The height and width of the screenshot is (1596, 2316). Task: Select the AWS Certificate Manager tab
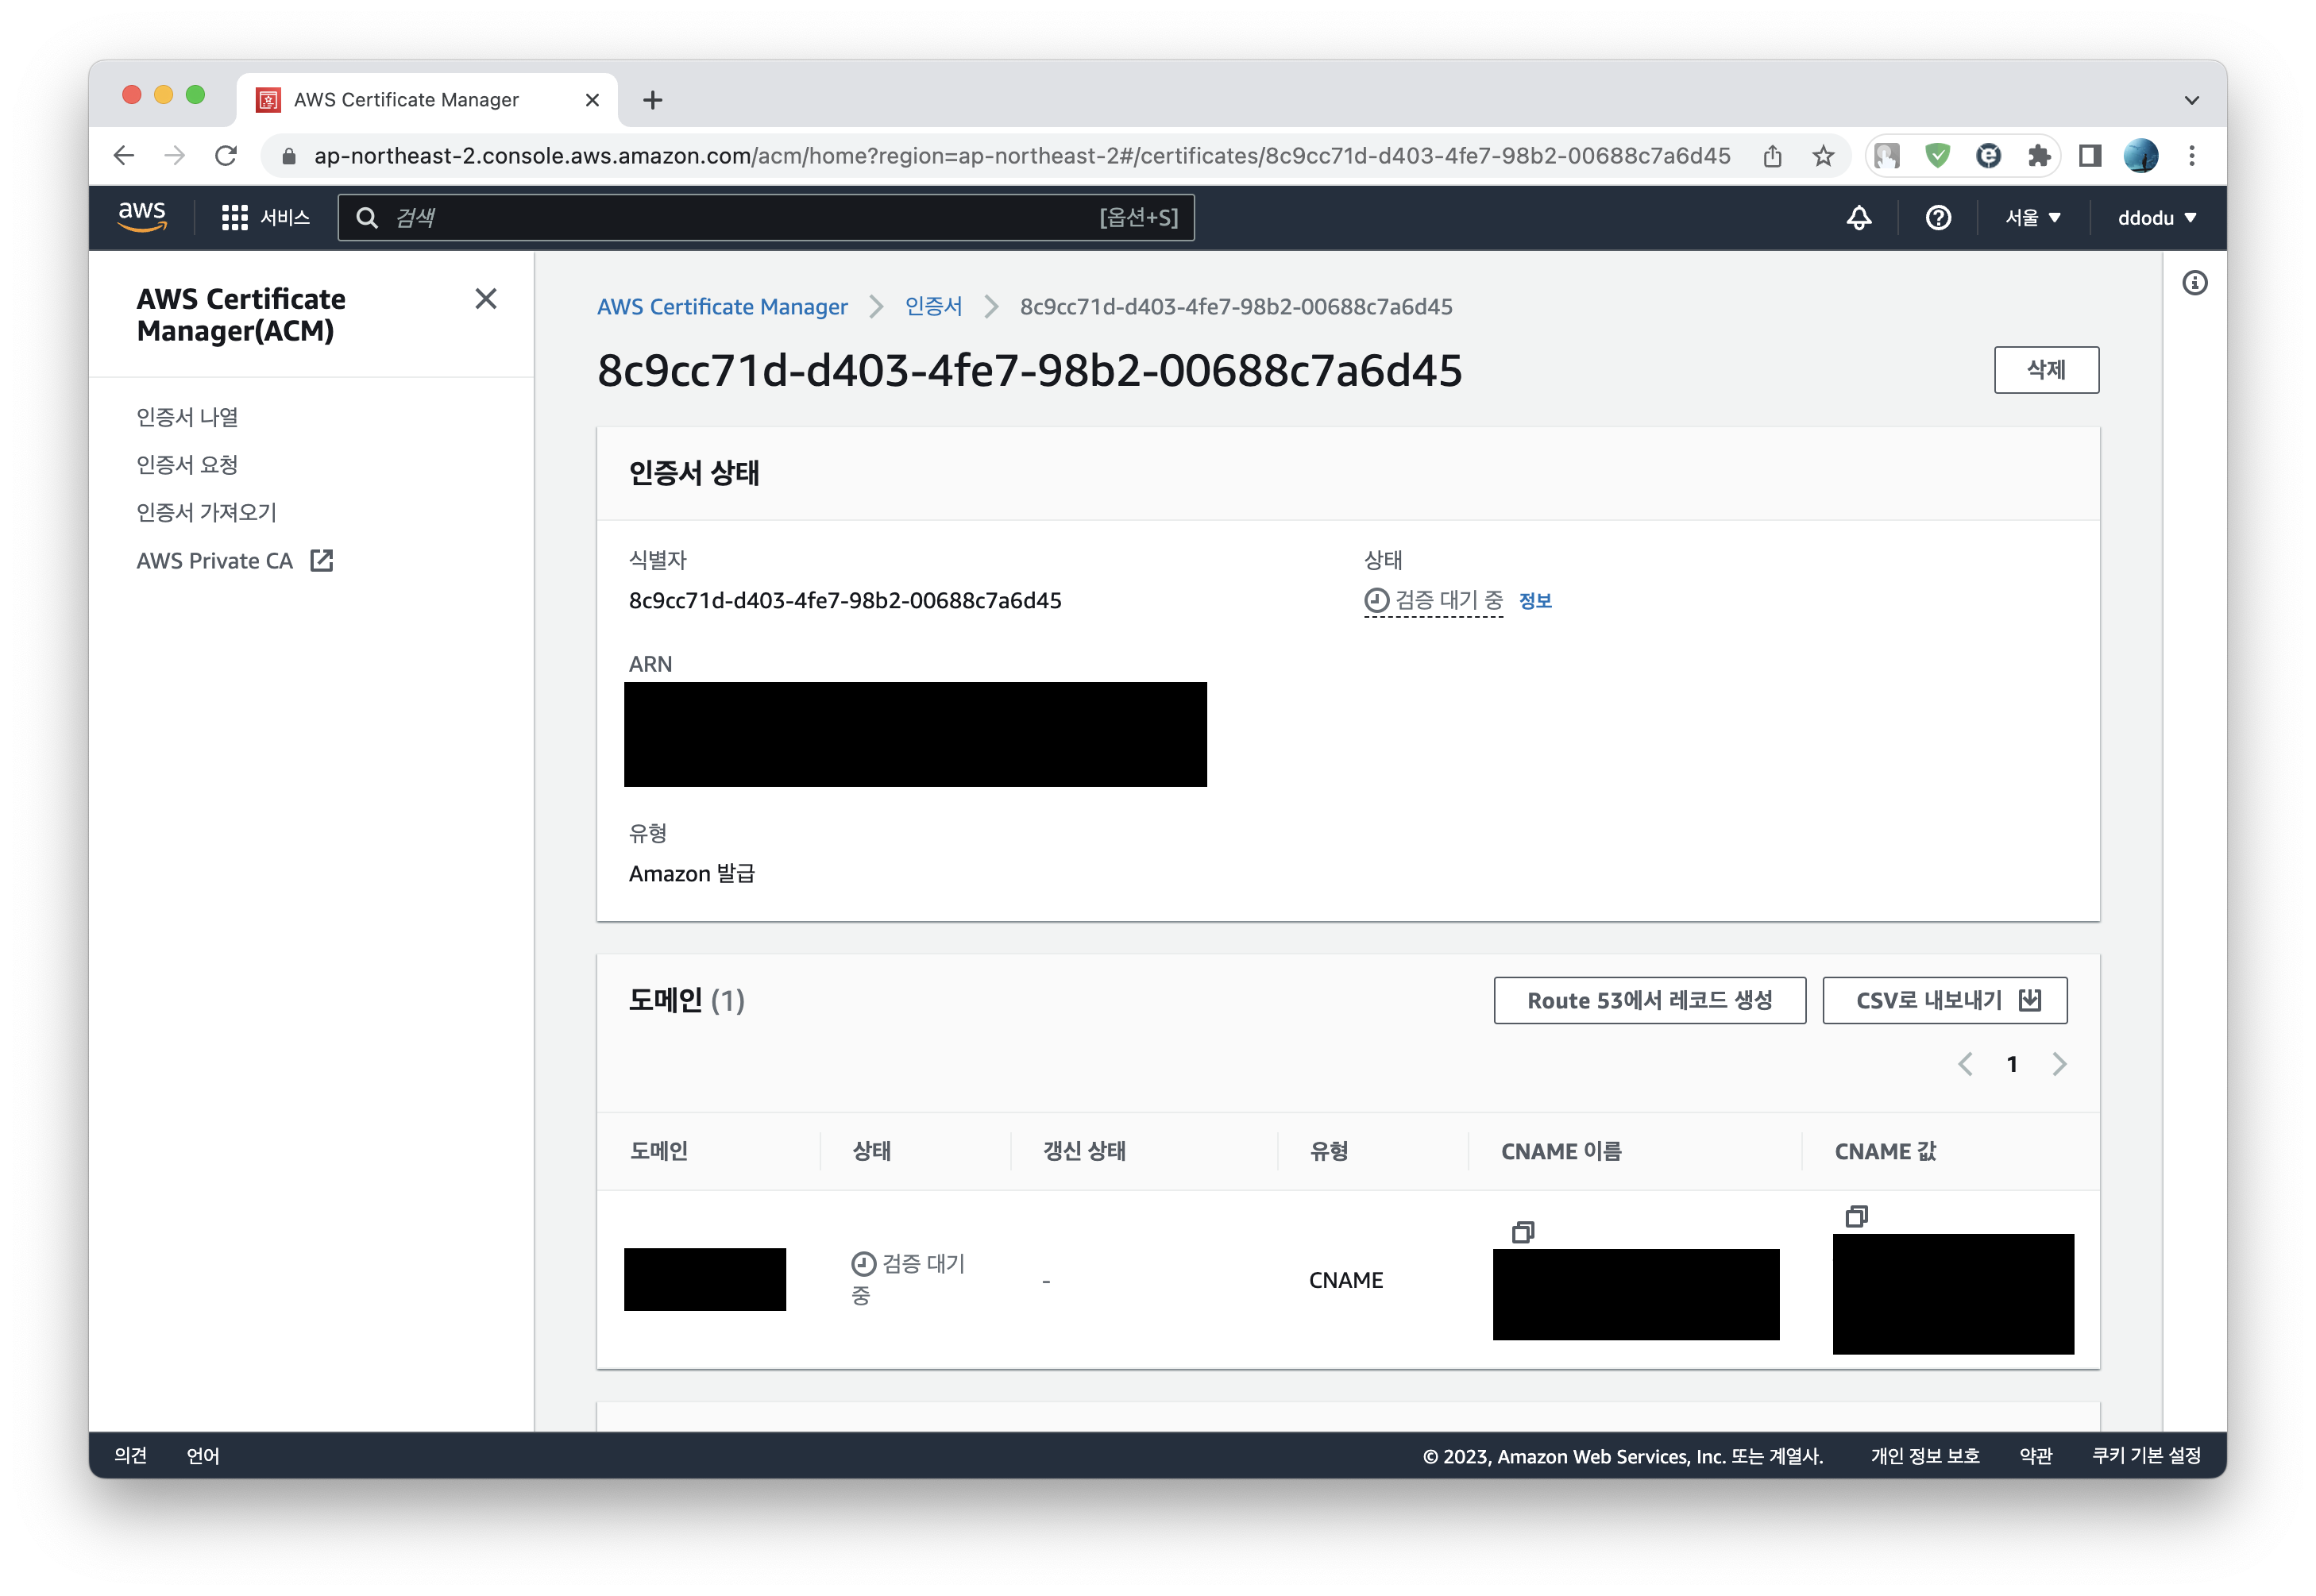(427, 100)
